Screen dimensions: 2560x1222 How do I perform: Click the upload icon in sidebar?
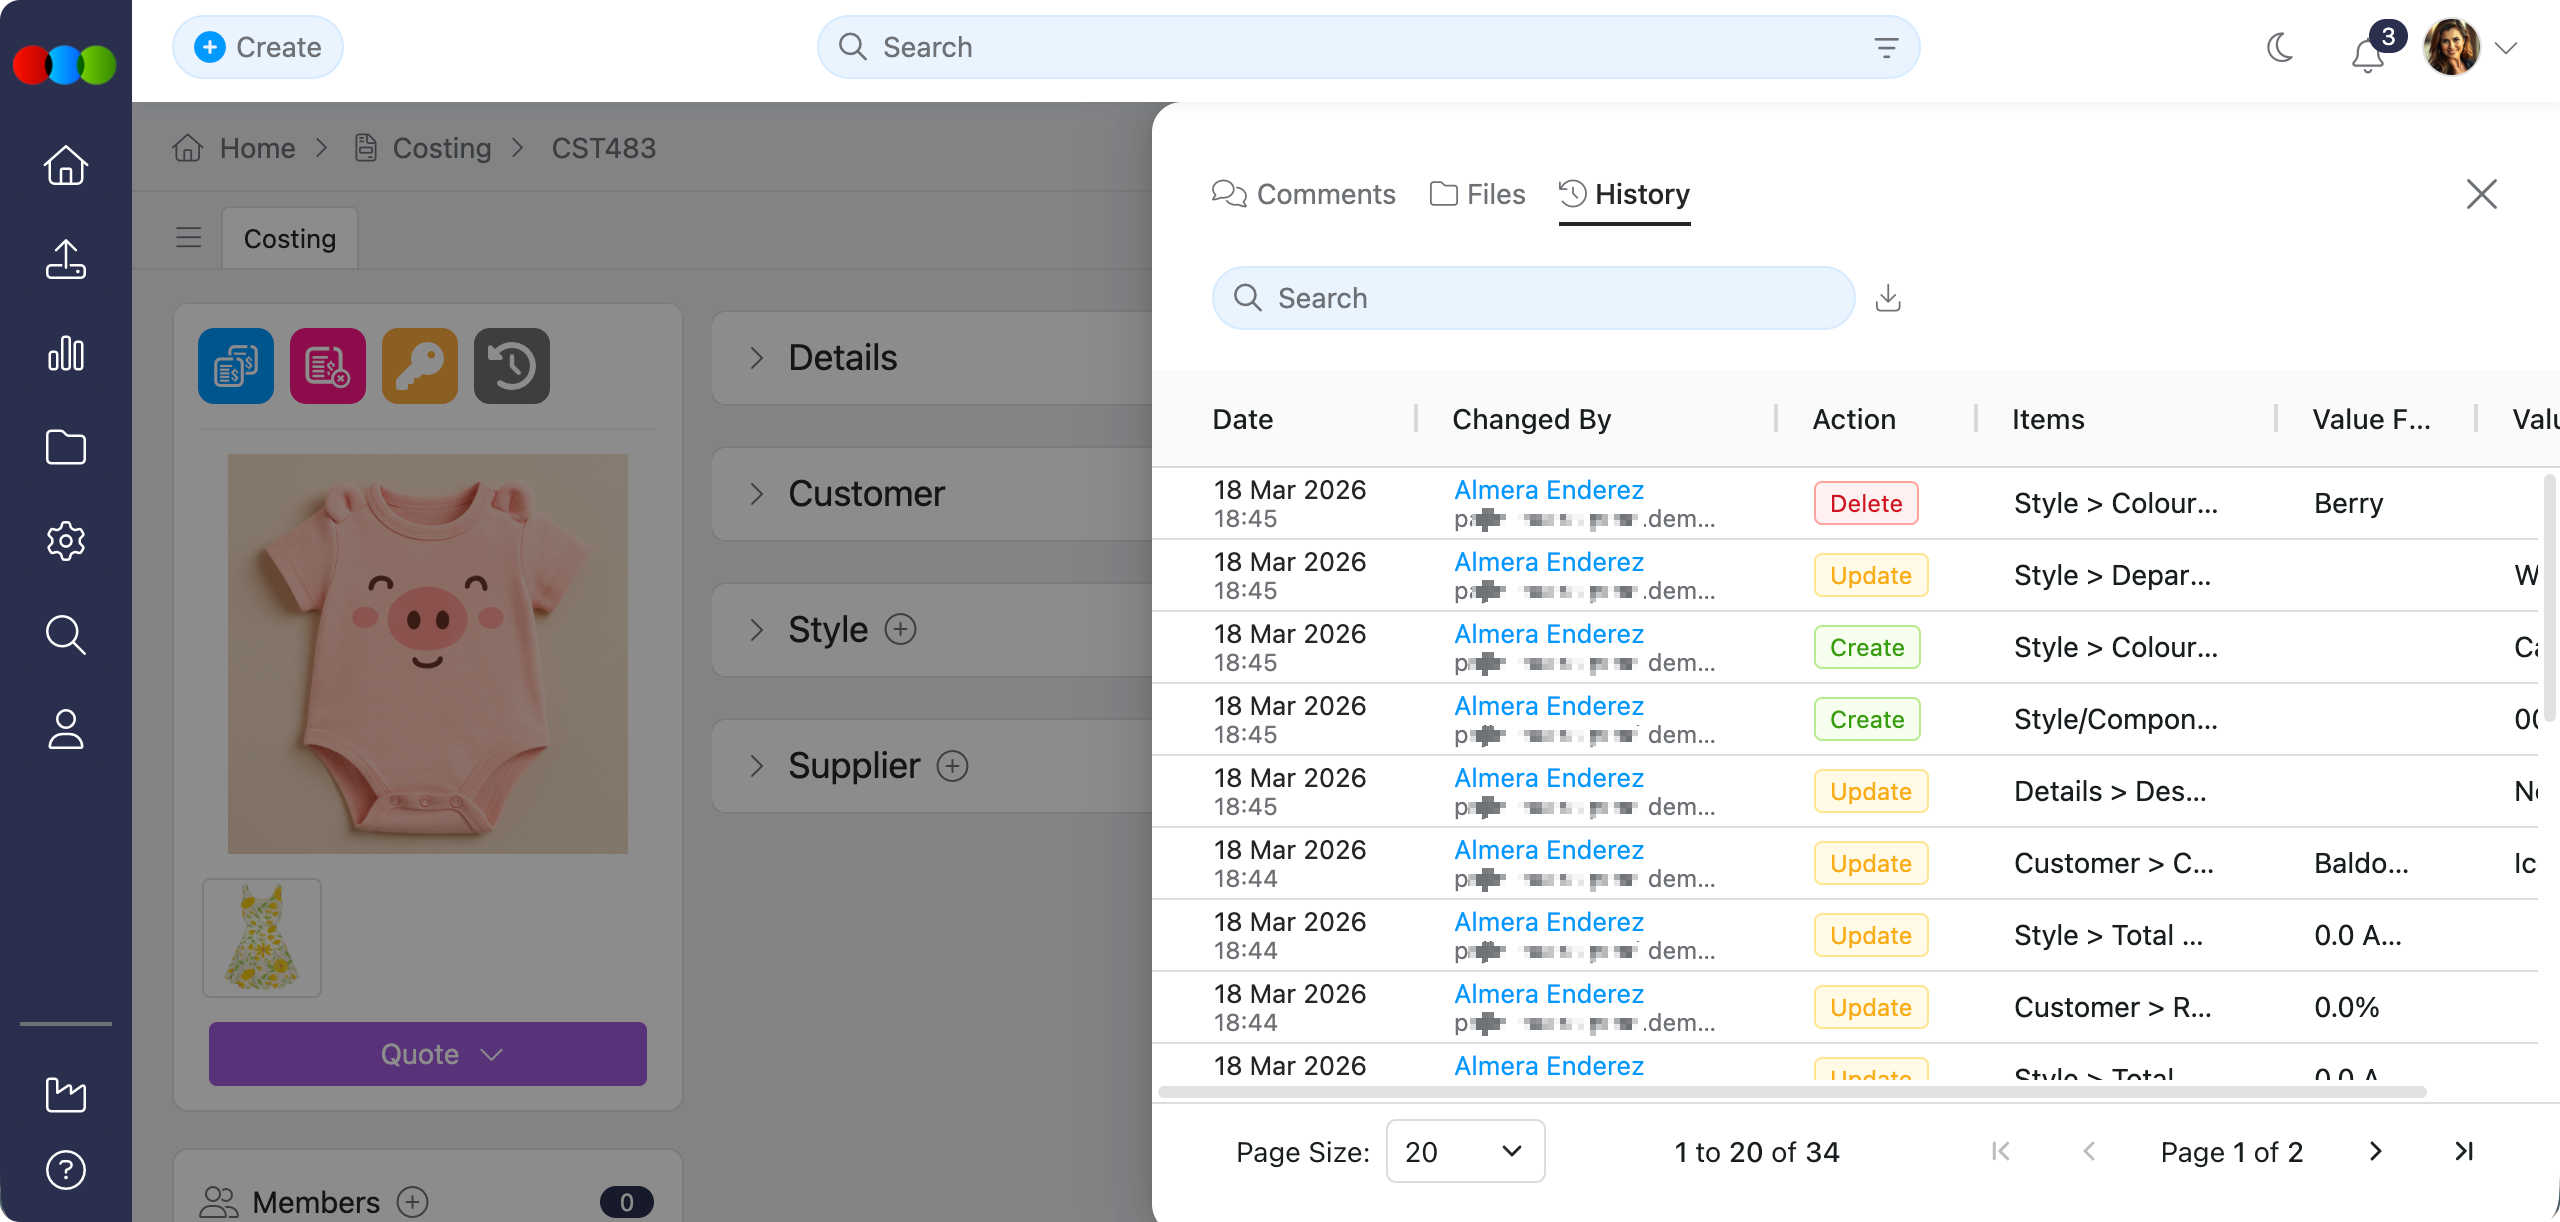[x=66, y=259]
